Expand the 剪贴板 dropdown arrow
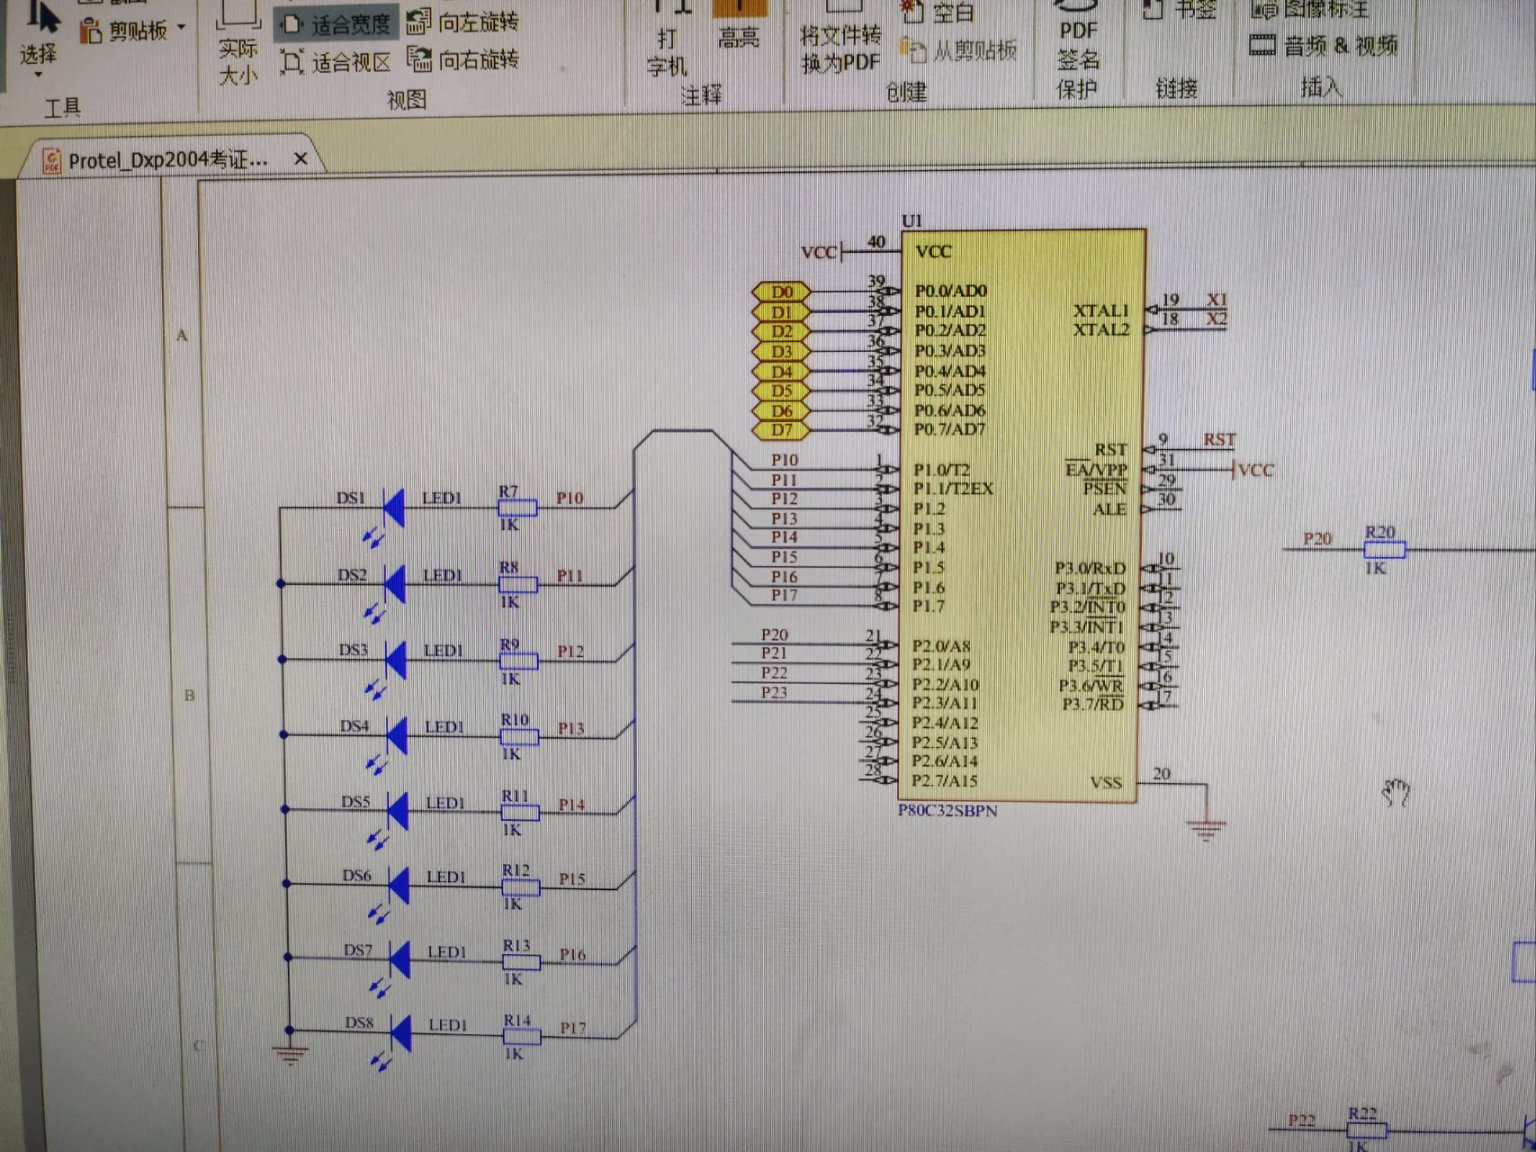This screenshot has width=1536, height=1152. [x=182, y=27]
